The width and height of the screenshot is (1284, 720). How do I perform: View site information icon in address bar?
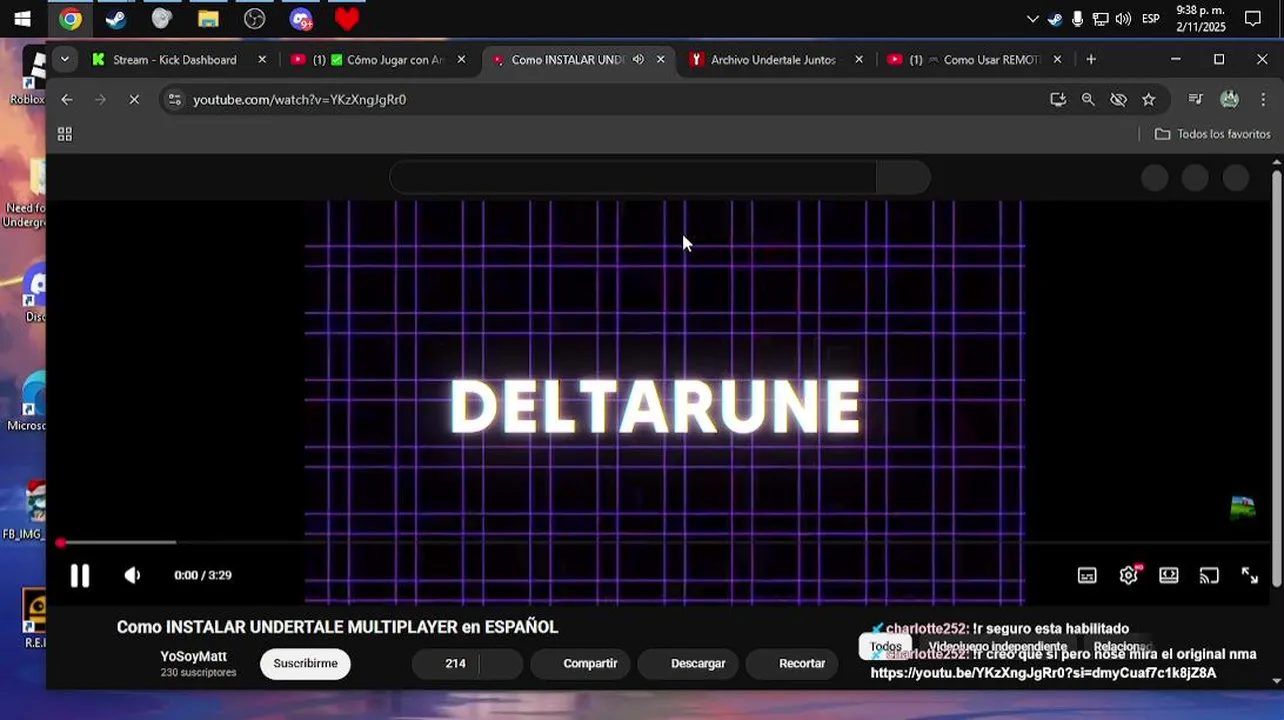(175, 99)
